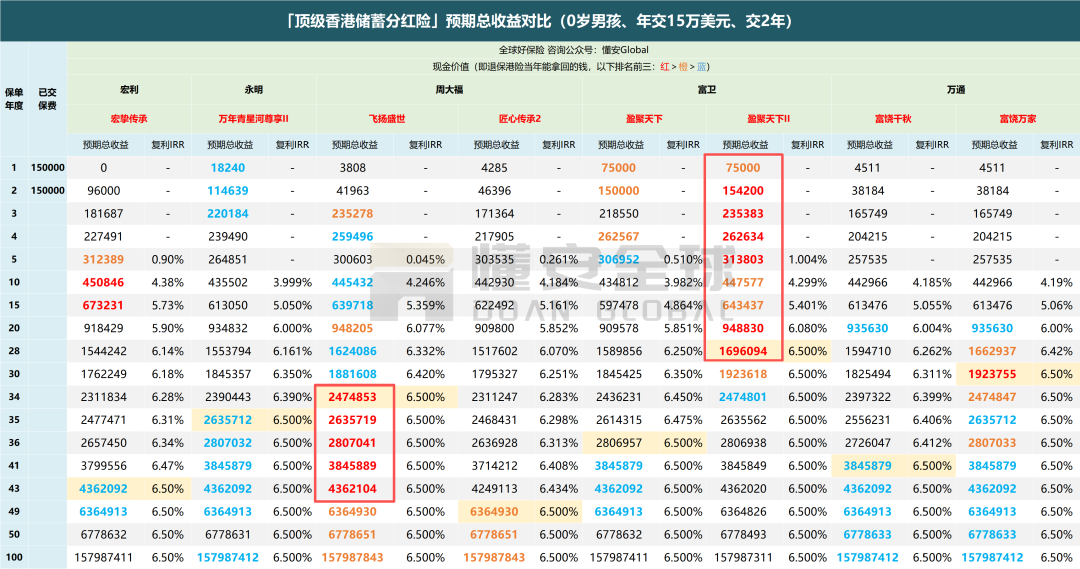This screenshot has height=569, width=1080.
Task: Click the 富卫 company header
Action: tap(706, 90)
